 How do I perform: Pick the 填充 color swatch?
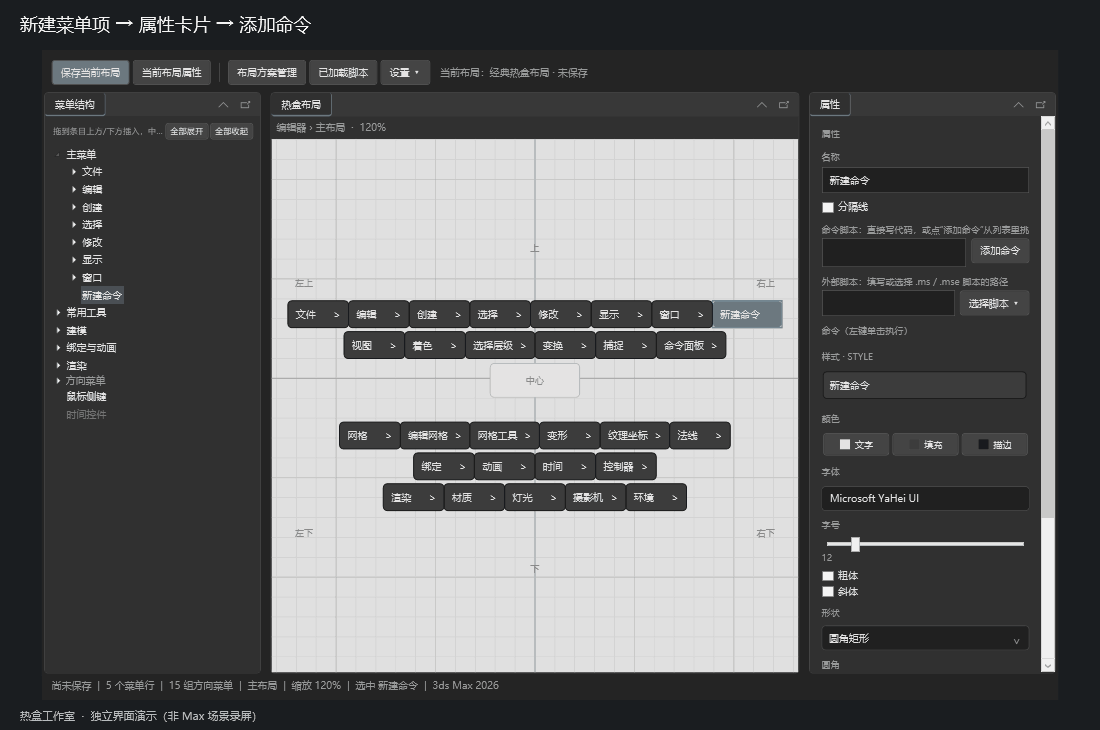(925, 445)
